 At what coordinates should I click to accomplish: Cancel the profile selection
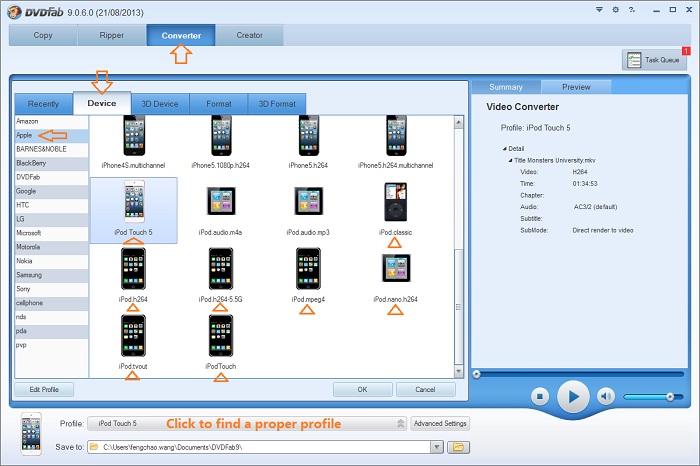pyautogui.click(x=425, y=389)
